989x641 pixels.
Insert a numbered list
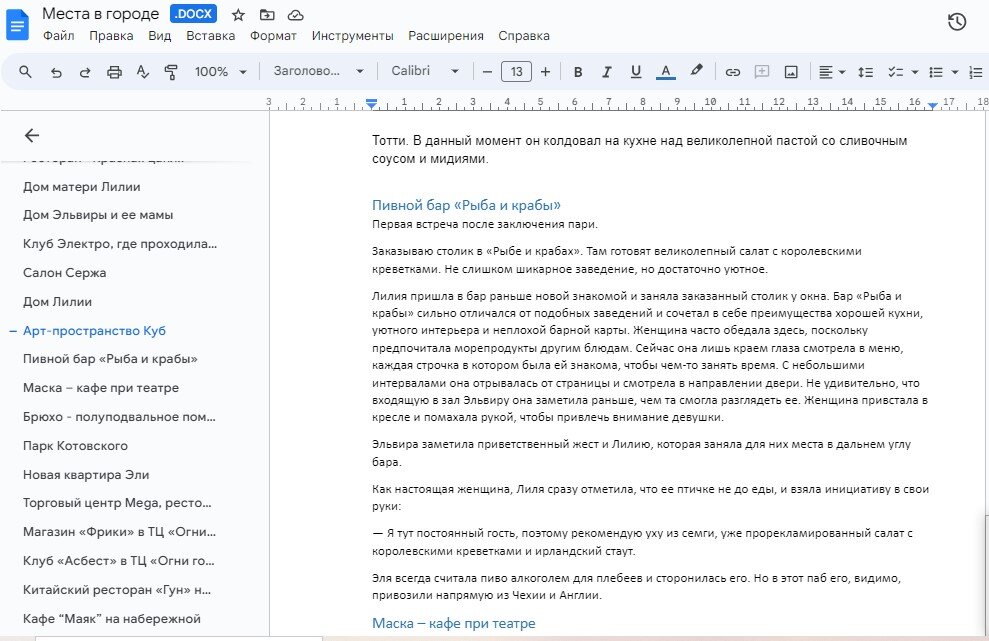pos(975,72)
